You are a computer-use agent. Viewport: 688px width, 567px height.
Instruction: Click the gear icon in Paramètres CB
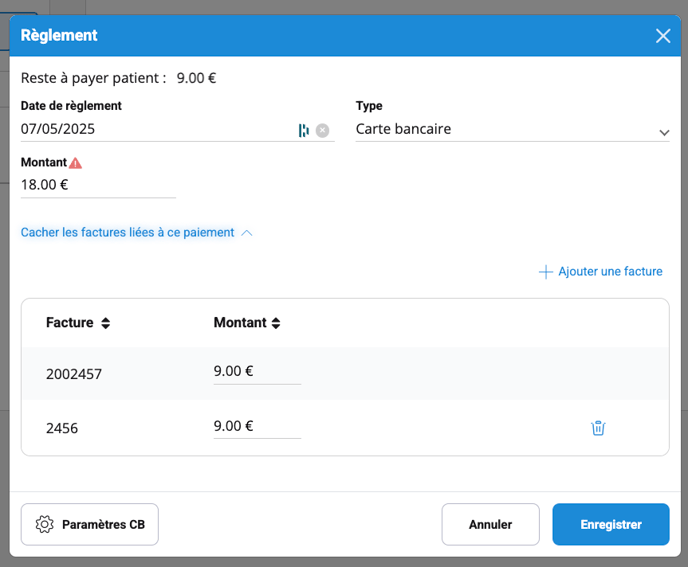click(x=44, y=525)
